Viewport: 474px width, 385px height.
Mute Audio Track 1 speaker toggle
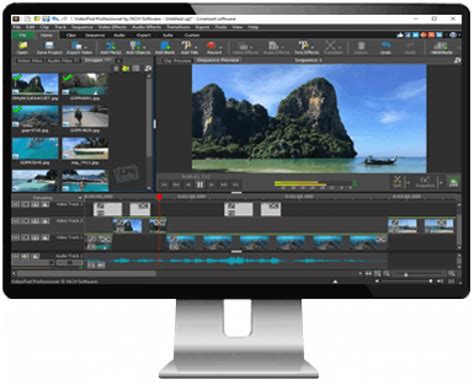(x=25, y=256)
